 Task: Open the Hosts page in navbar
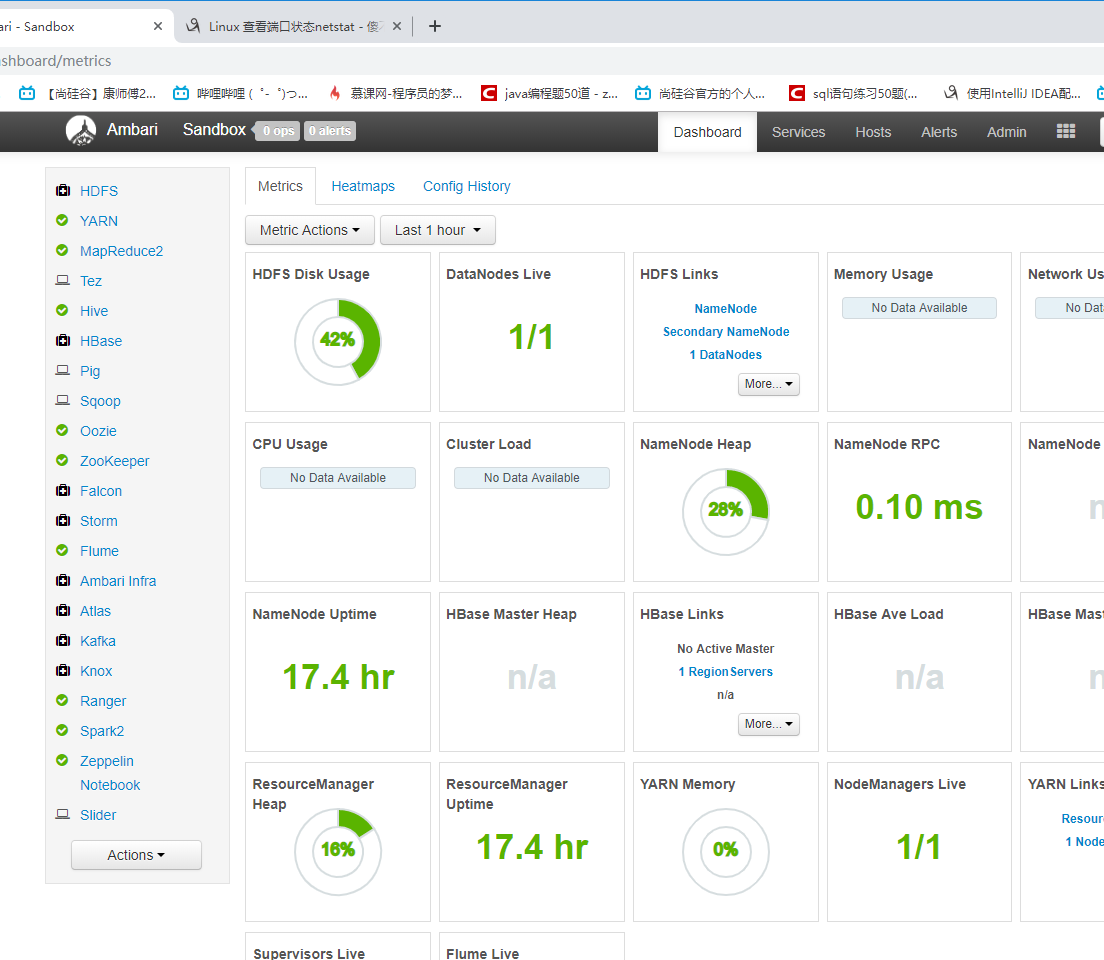click(873, 132)
